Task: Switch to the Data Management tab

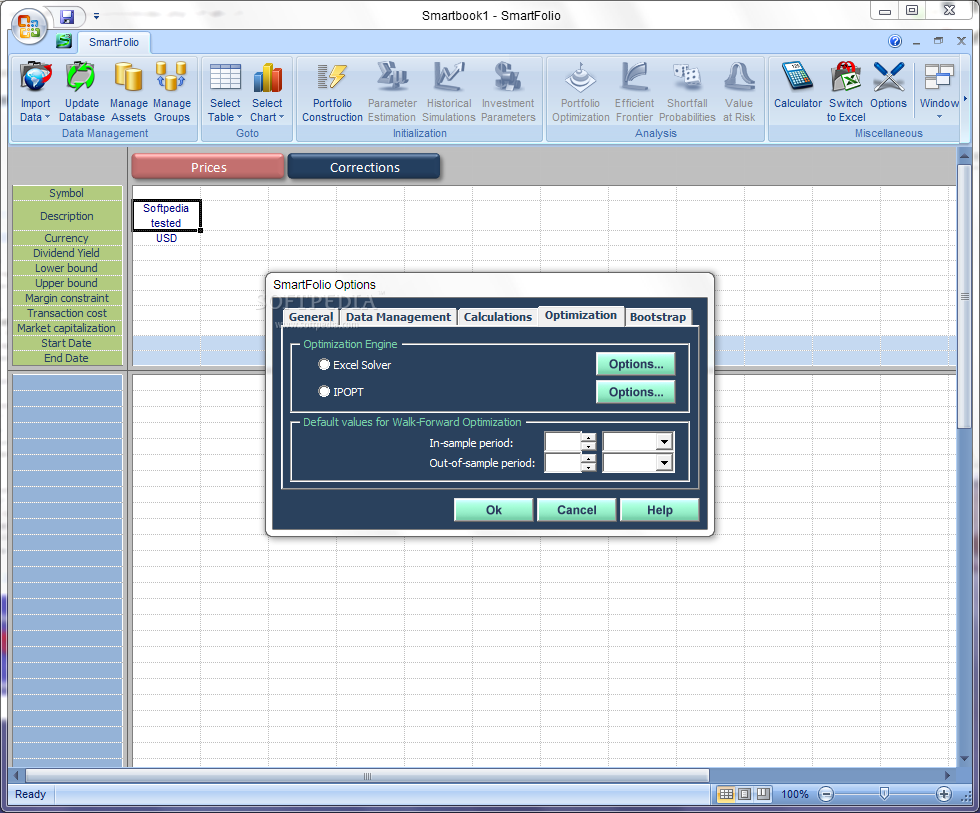Action: coord(398,317)
